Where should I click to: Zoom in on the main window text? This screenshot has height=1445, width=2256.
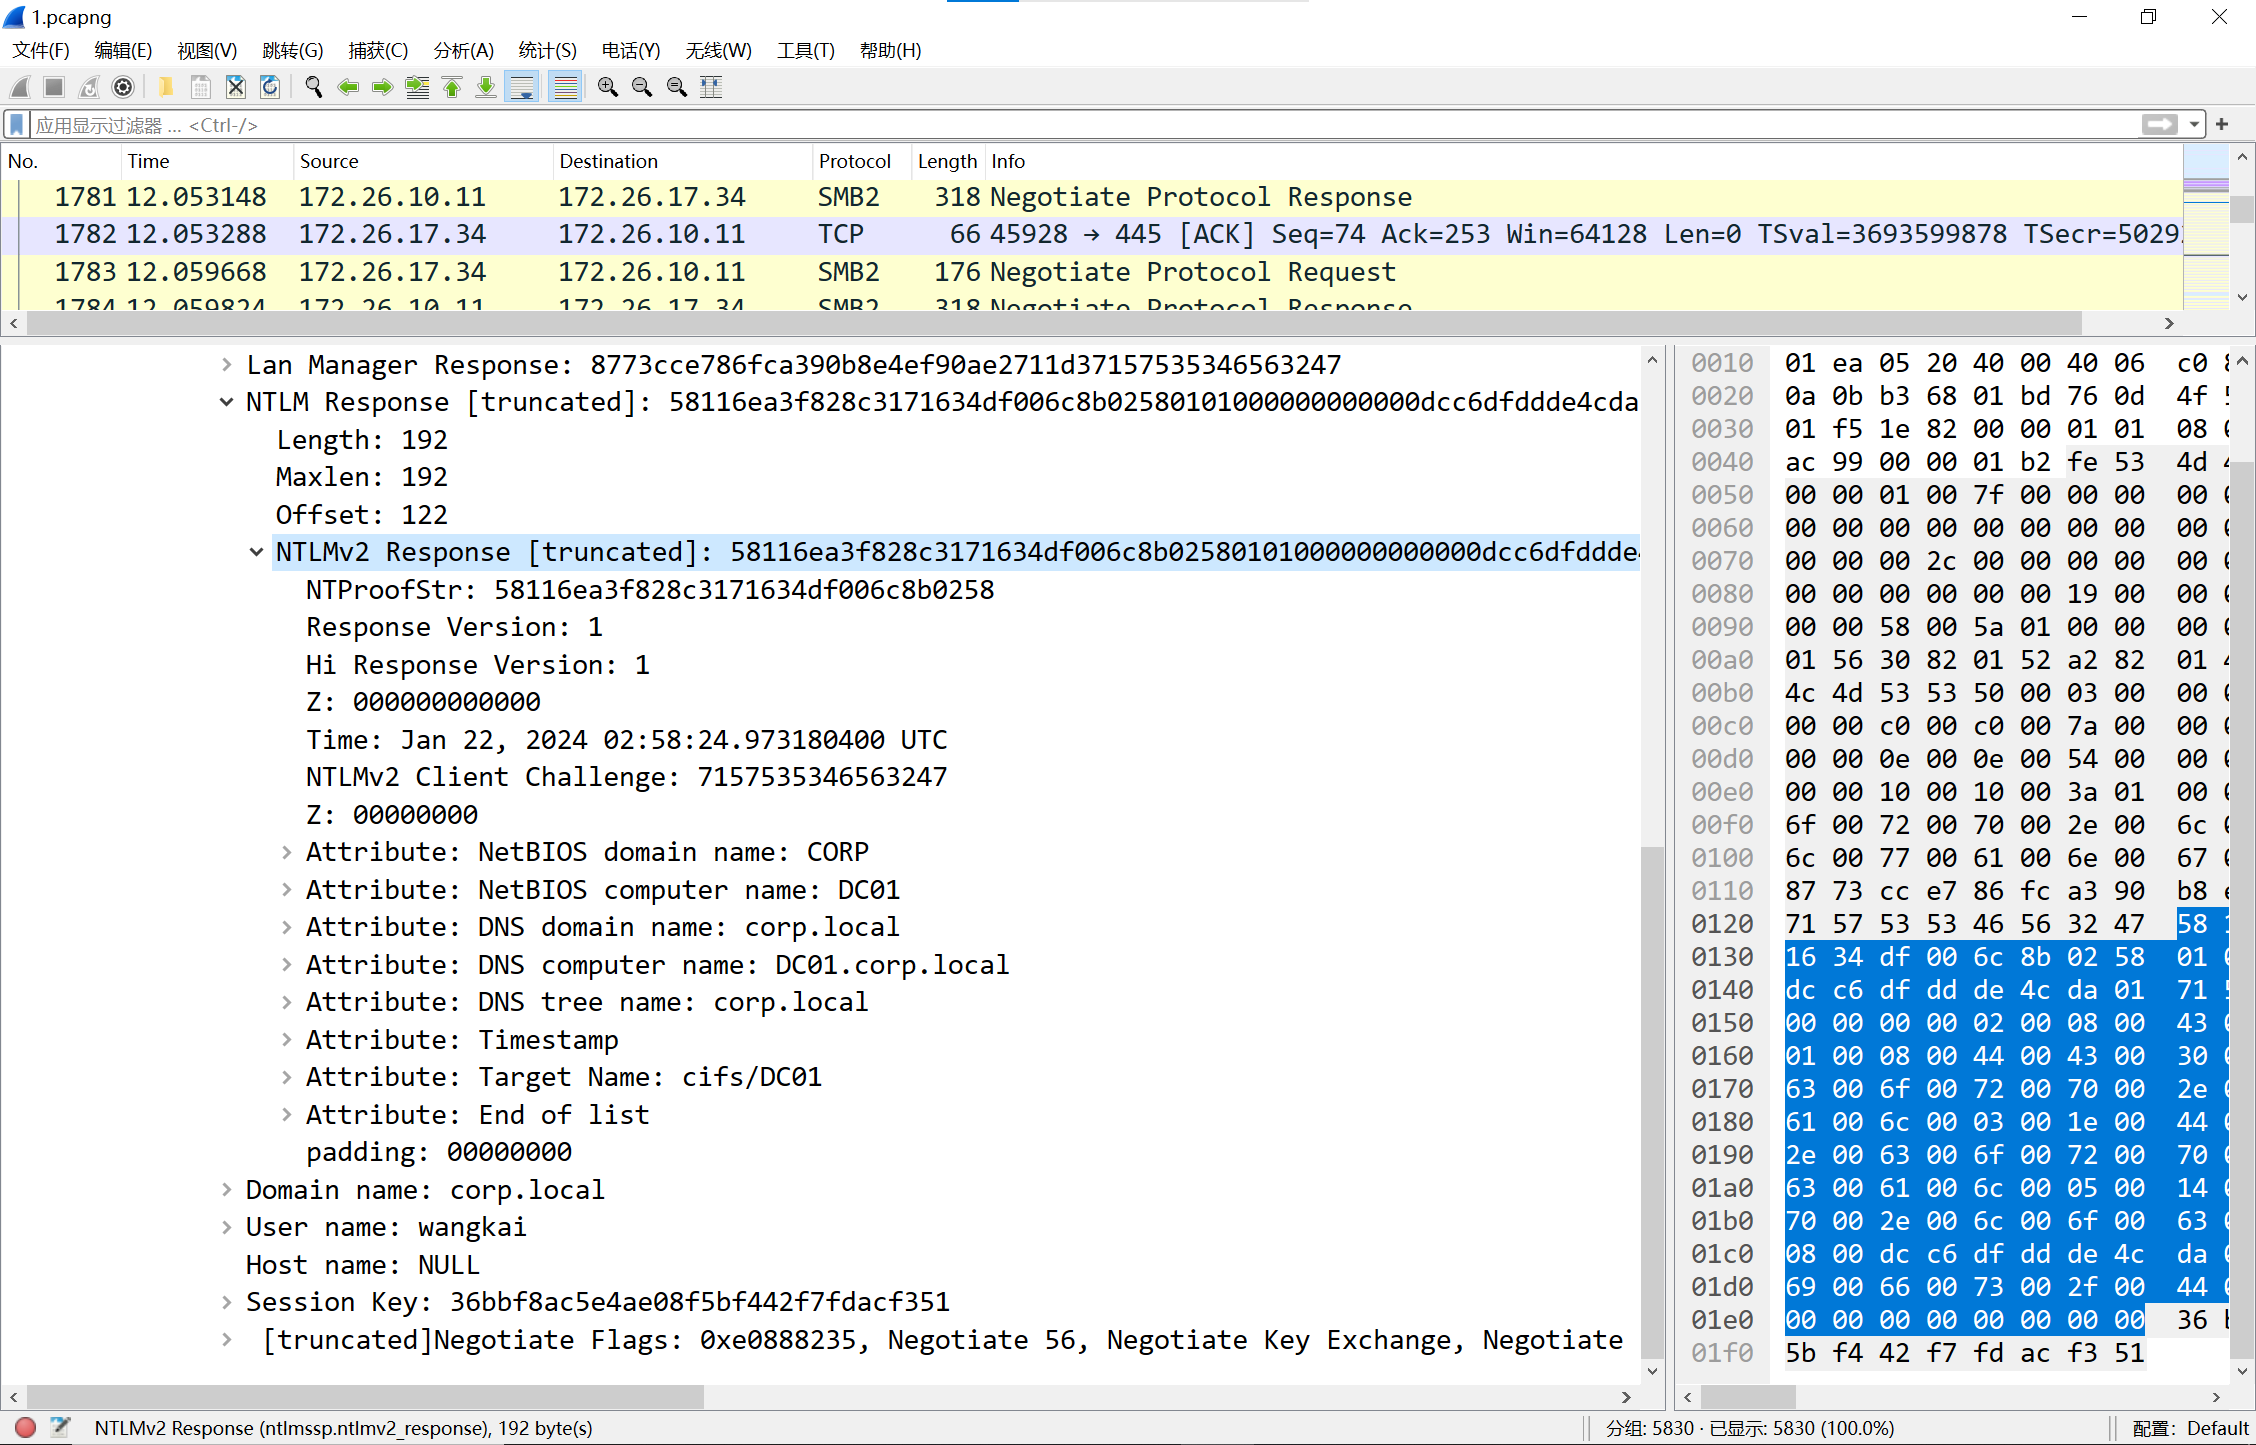click(607, 87)
